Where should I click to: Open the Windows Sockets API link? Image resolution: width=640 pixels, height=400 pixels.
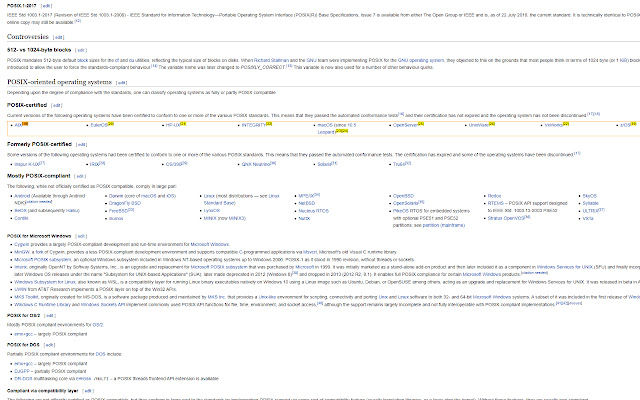tap(103, 305)
